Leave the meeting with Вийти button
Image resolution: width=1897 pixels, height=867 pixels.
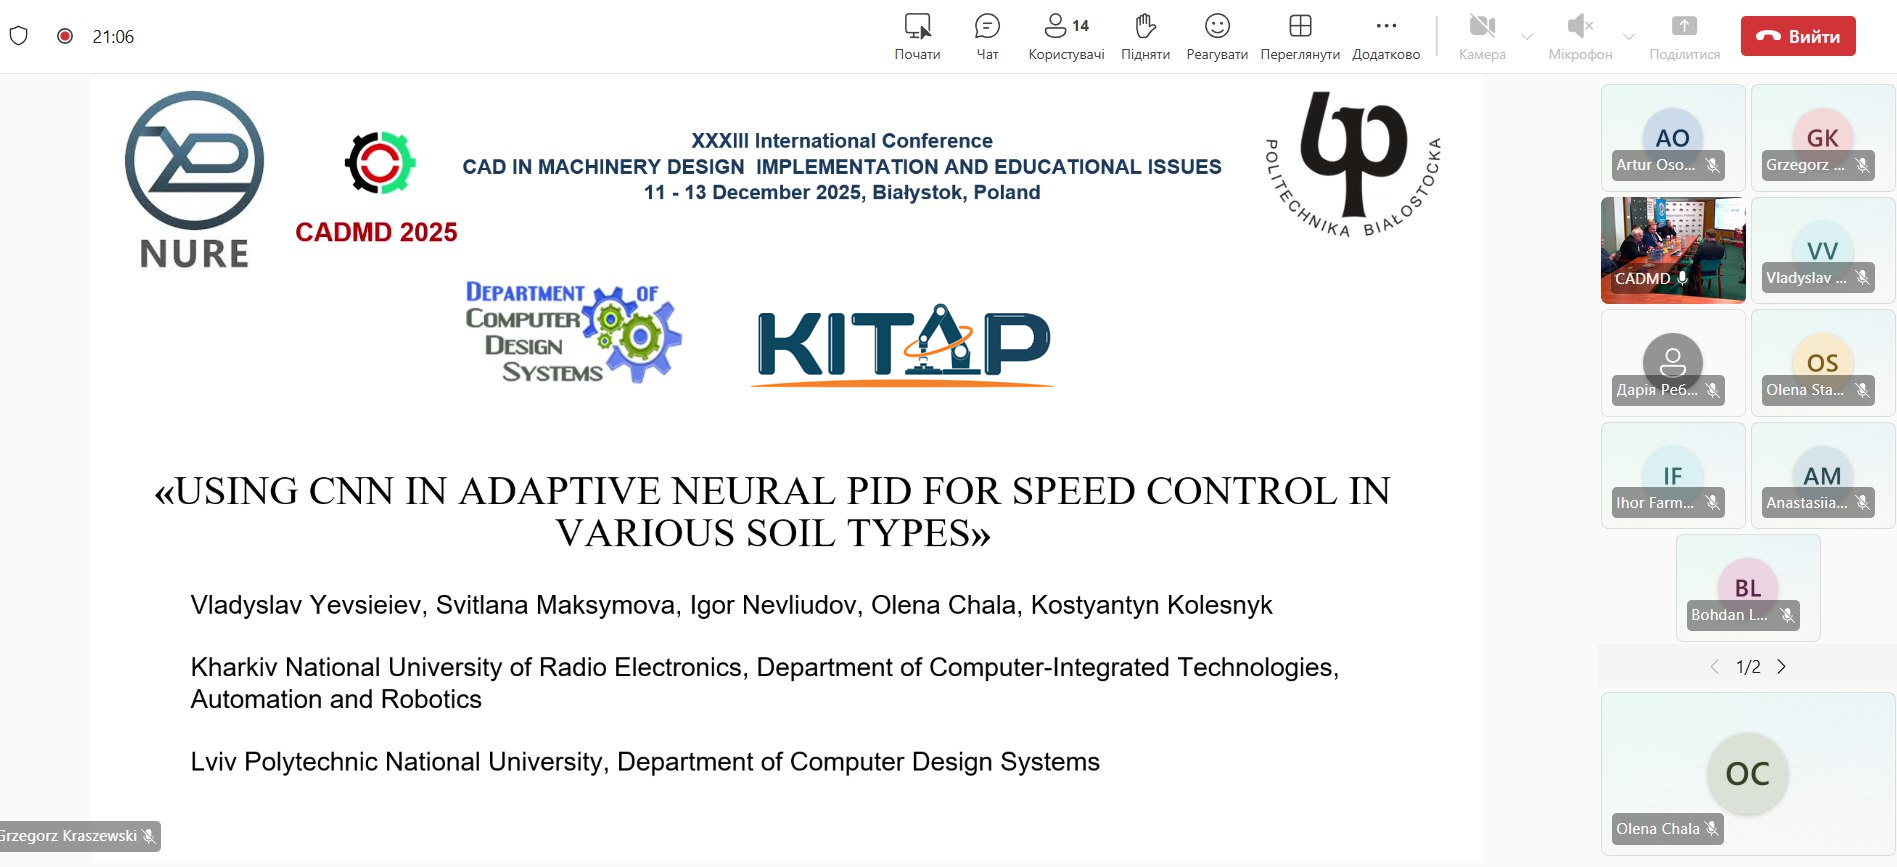click(1797, 36)
